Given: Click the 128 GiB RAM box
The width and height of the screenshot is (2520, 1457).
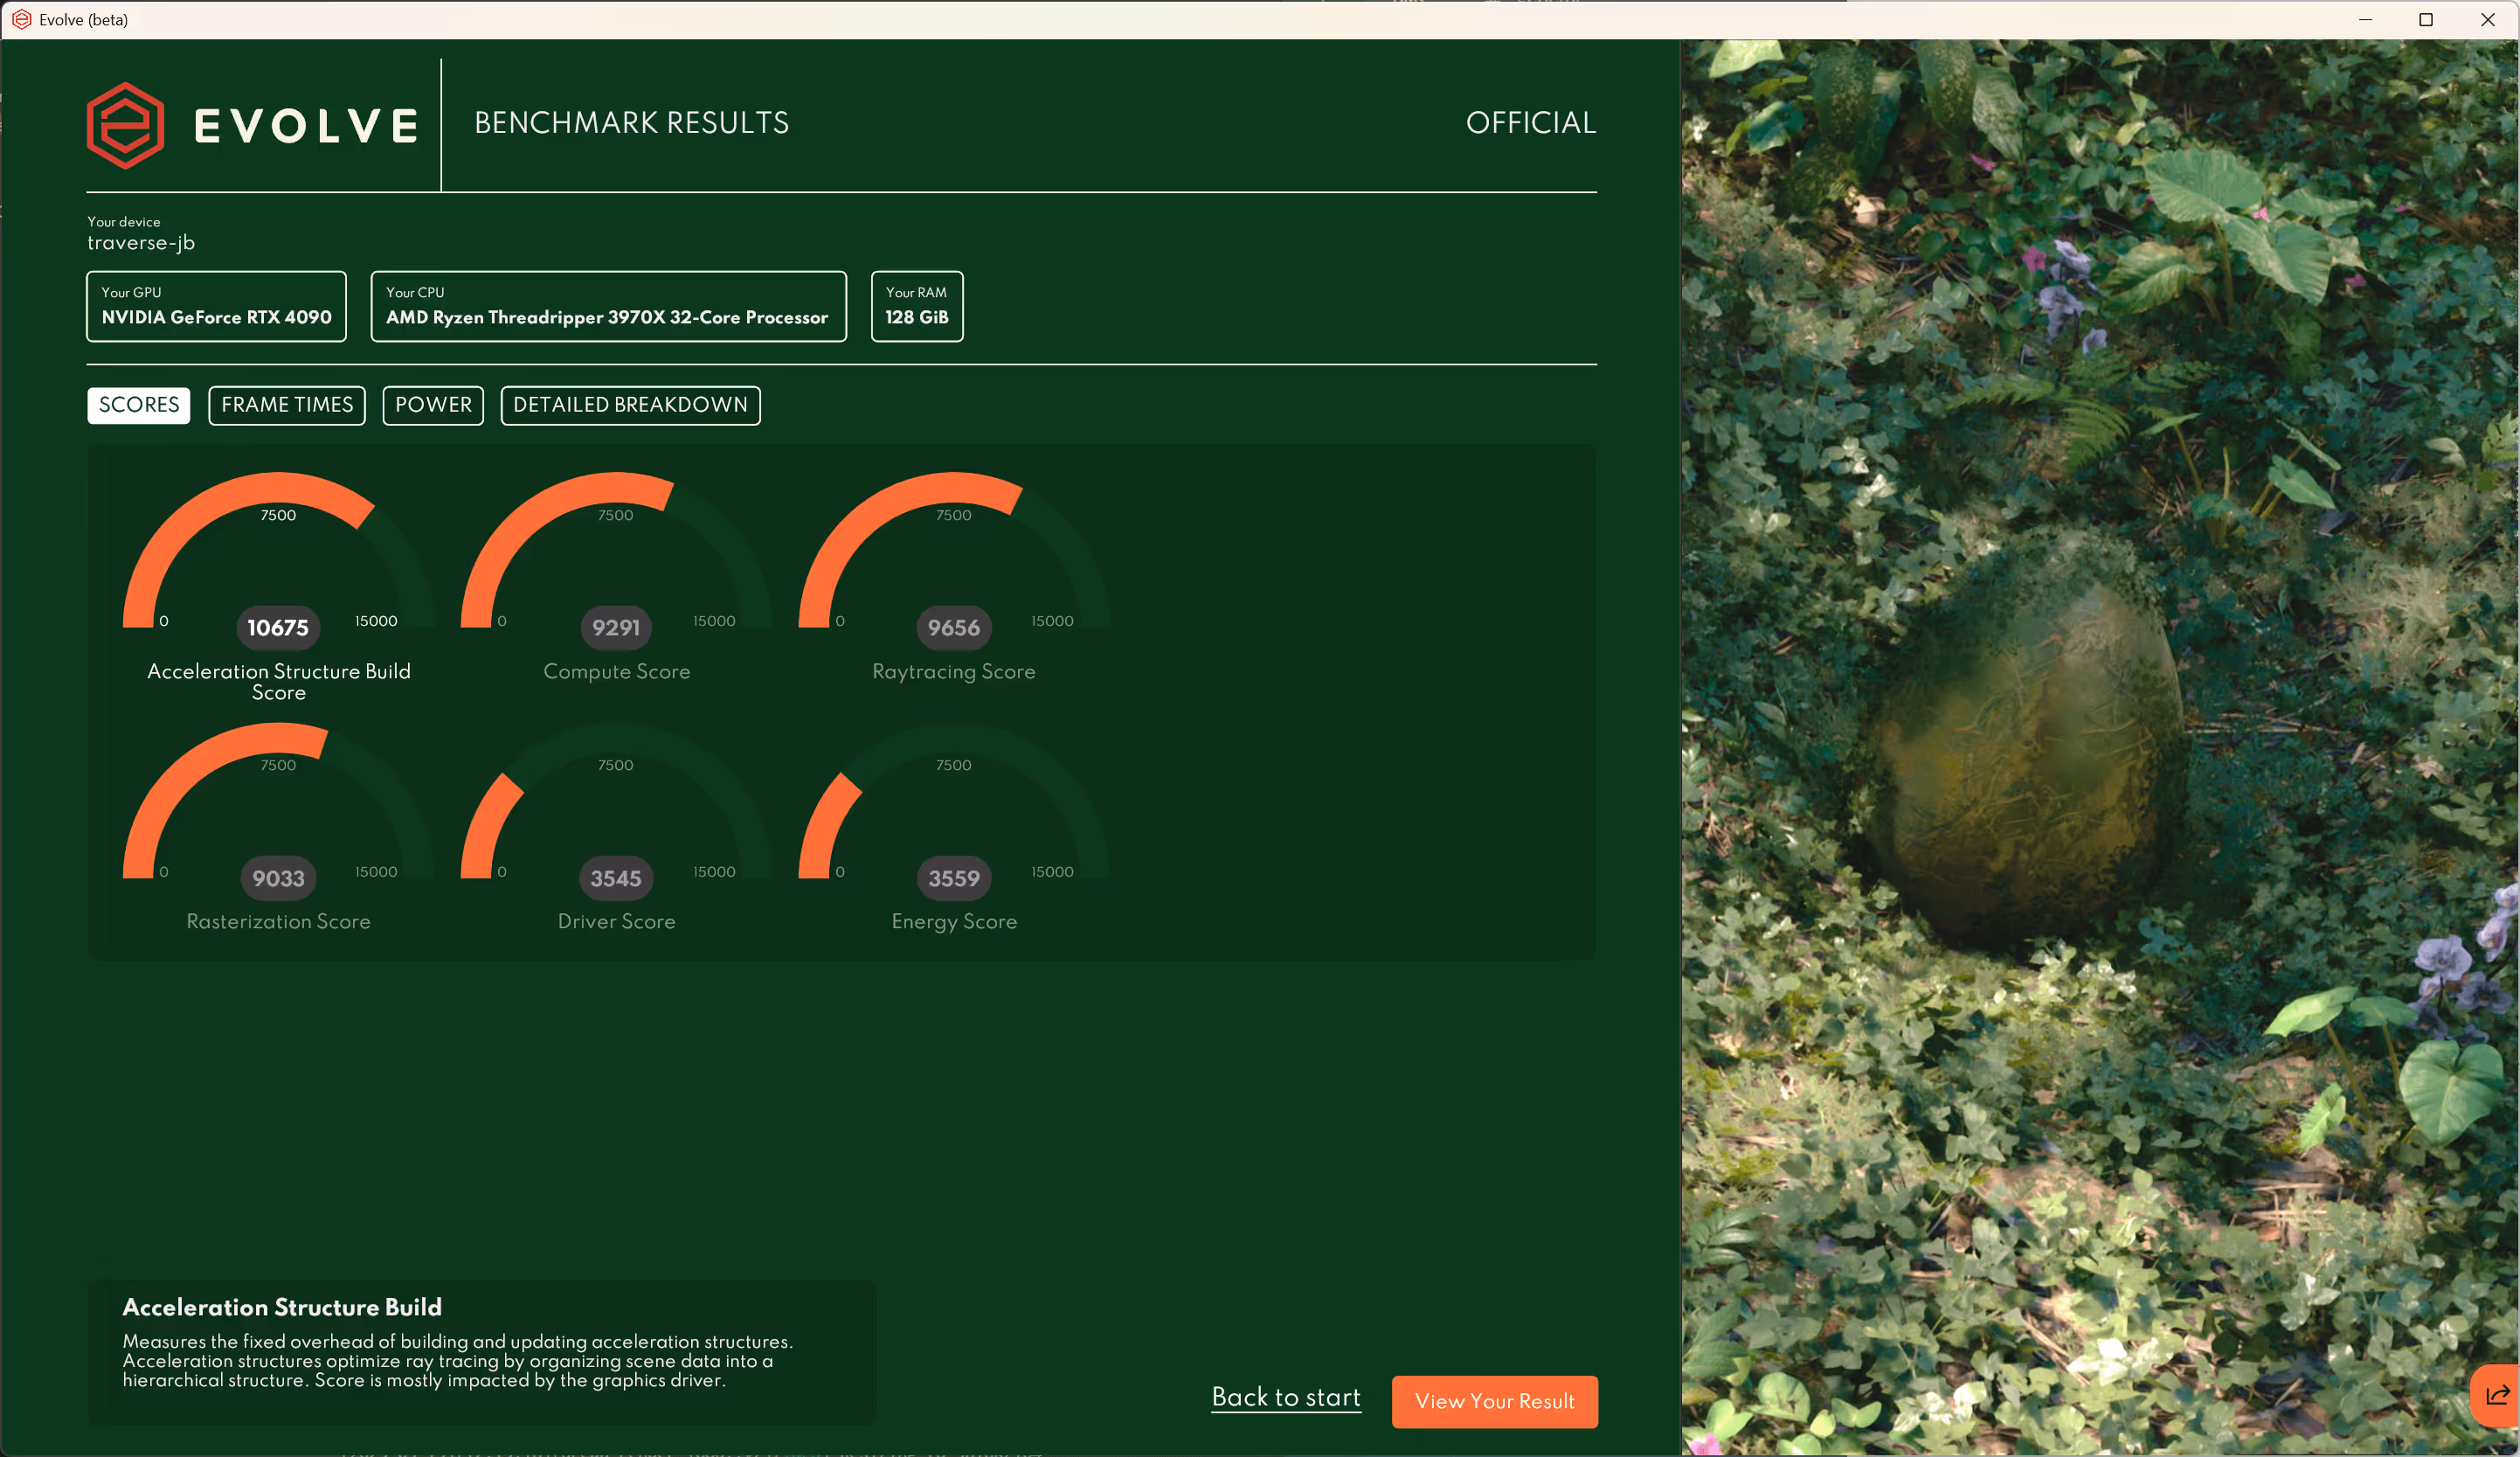Looking at the screenshot, I should tap(917, 306).
